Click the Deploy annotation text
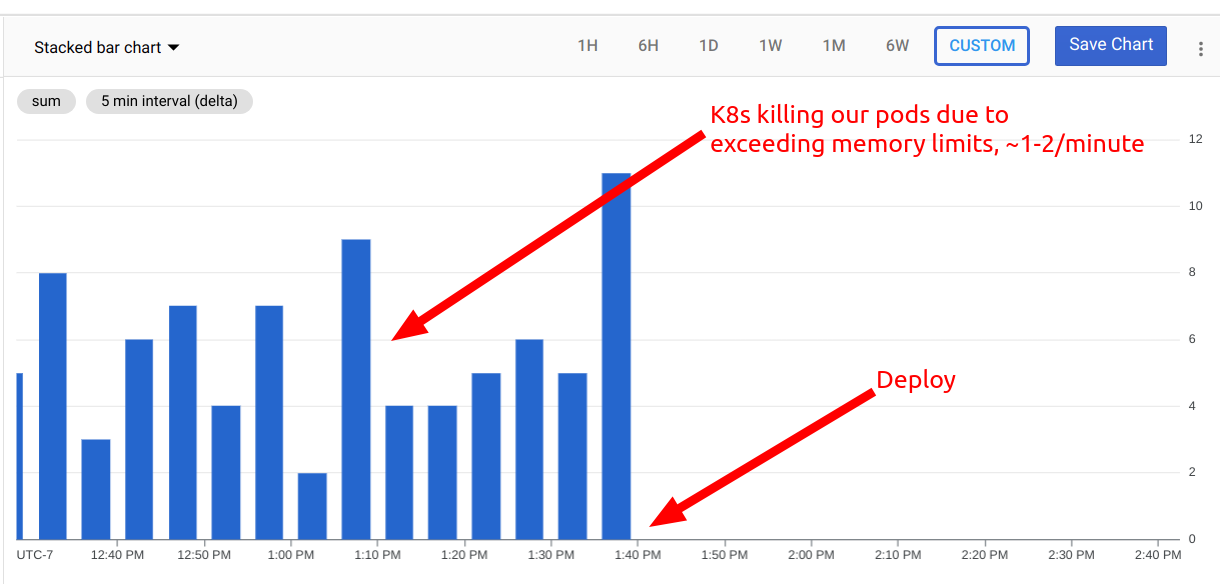Image resolution: width=1220 pixels, height=584 pixels. pyautogui.click(x=915, y=379)
